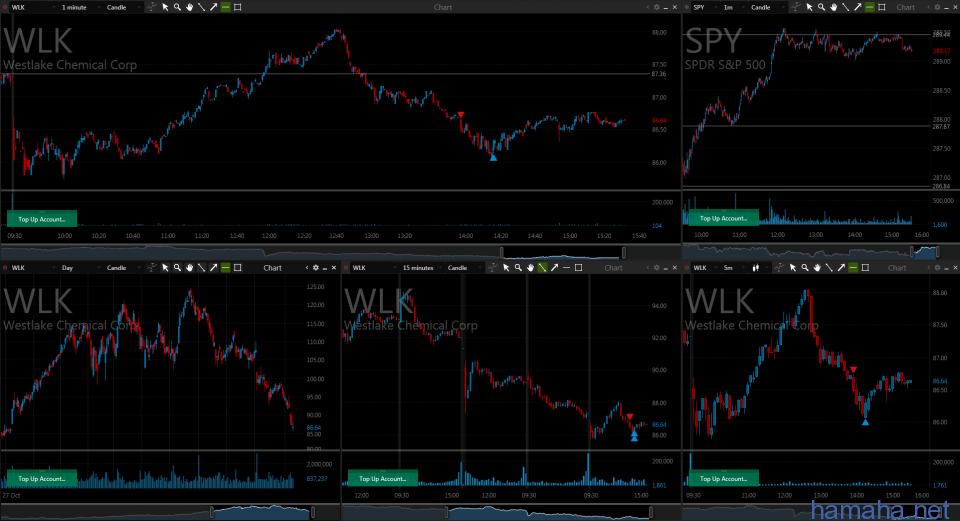Toggle the horizontal line tool in WLK Day chart

click(x=225, y=268)
